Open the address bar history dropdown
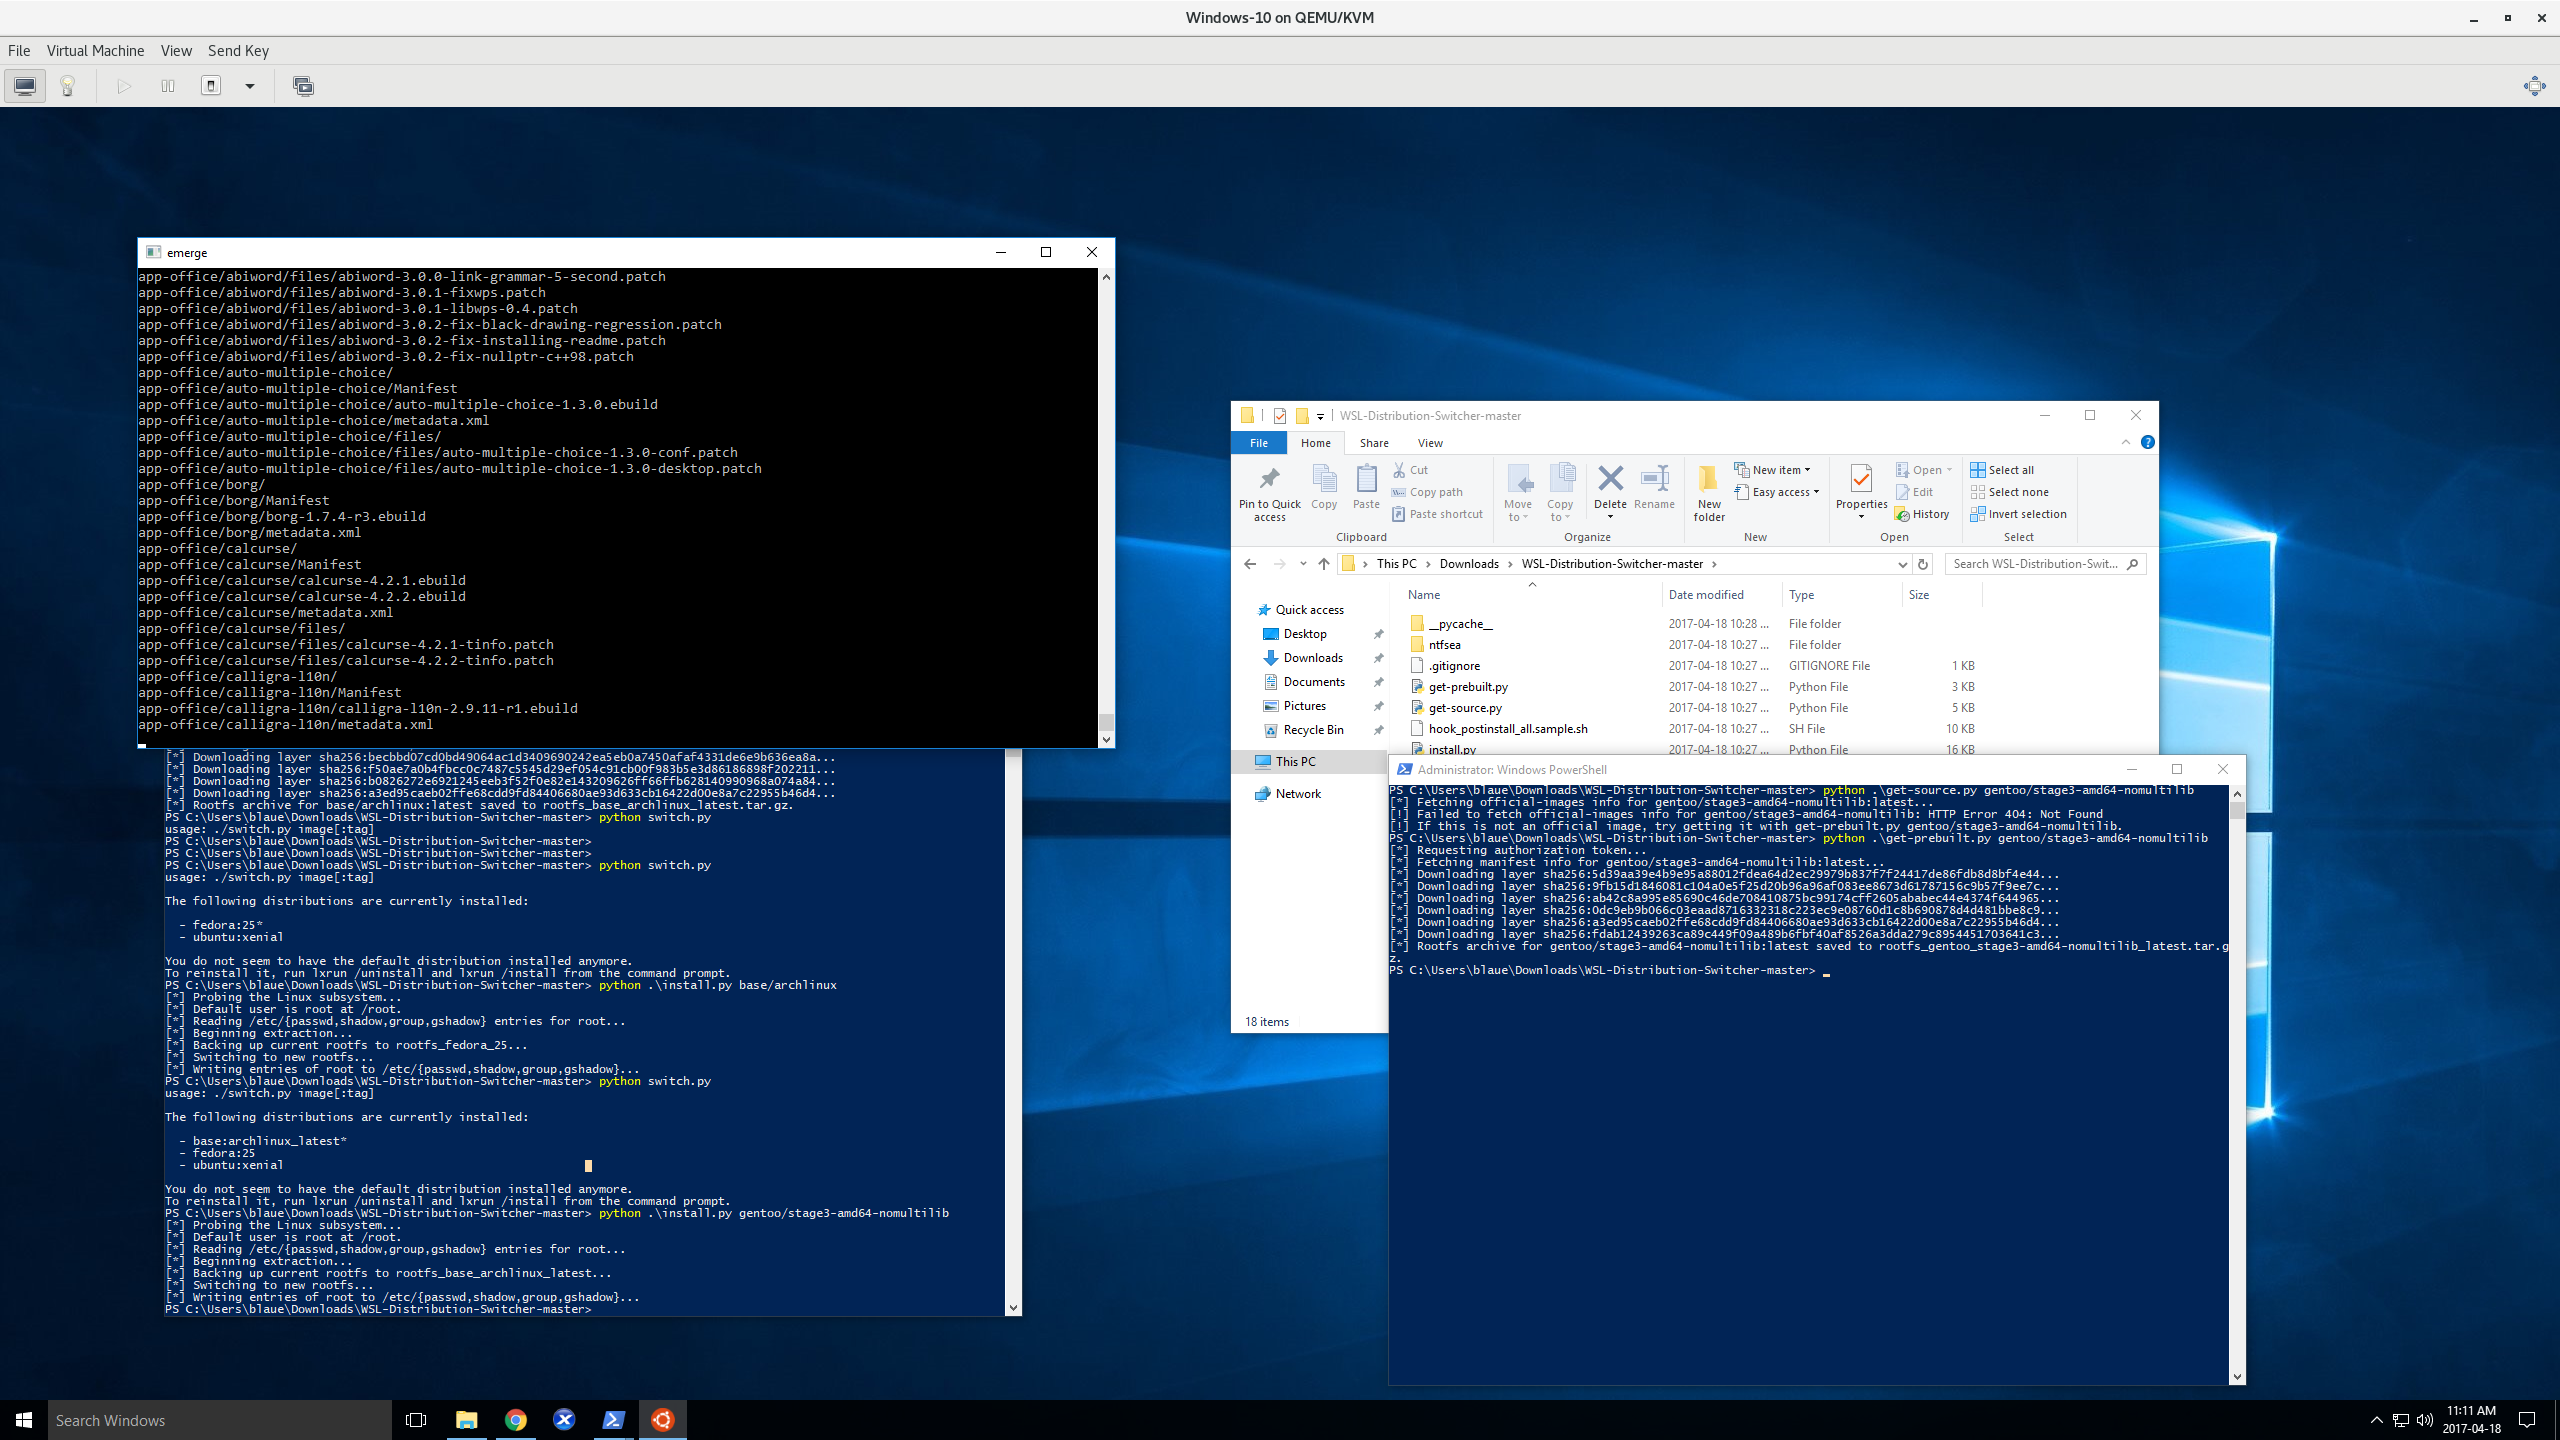 tap(1902, 564)
